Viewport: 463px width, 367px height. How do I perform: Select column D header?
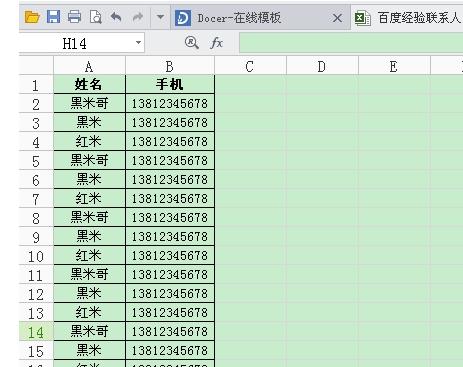coord(322,66)
